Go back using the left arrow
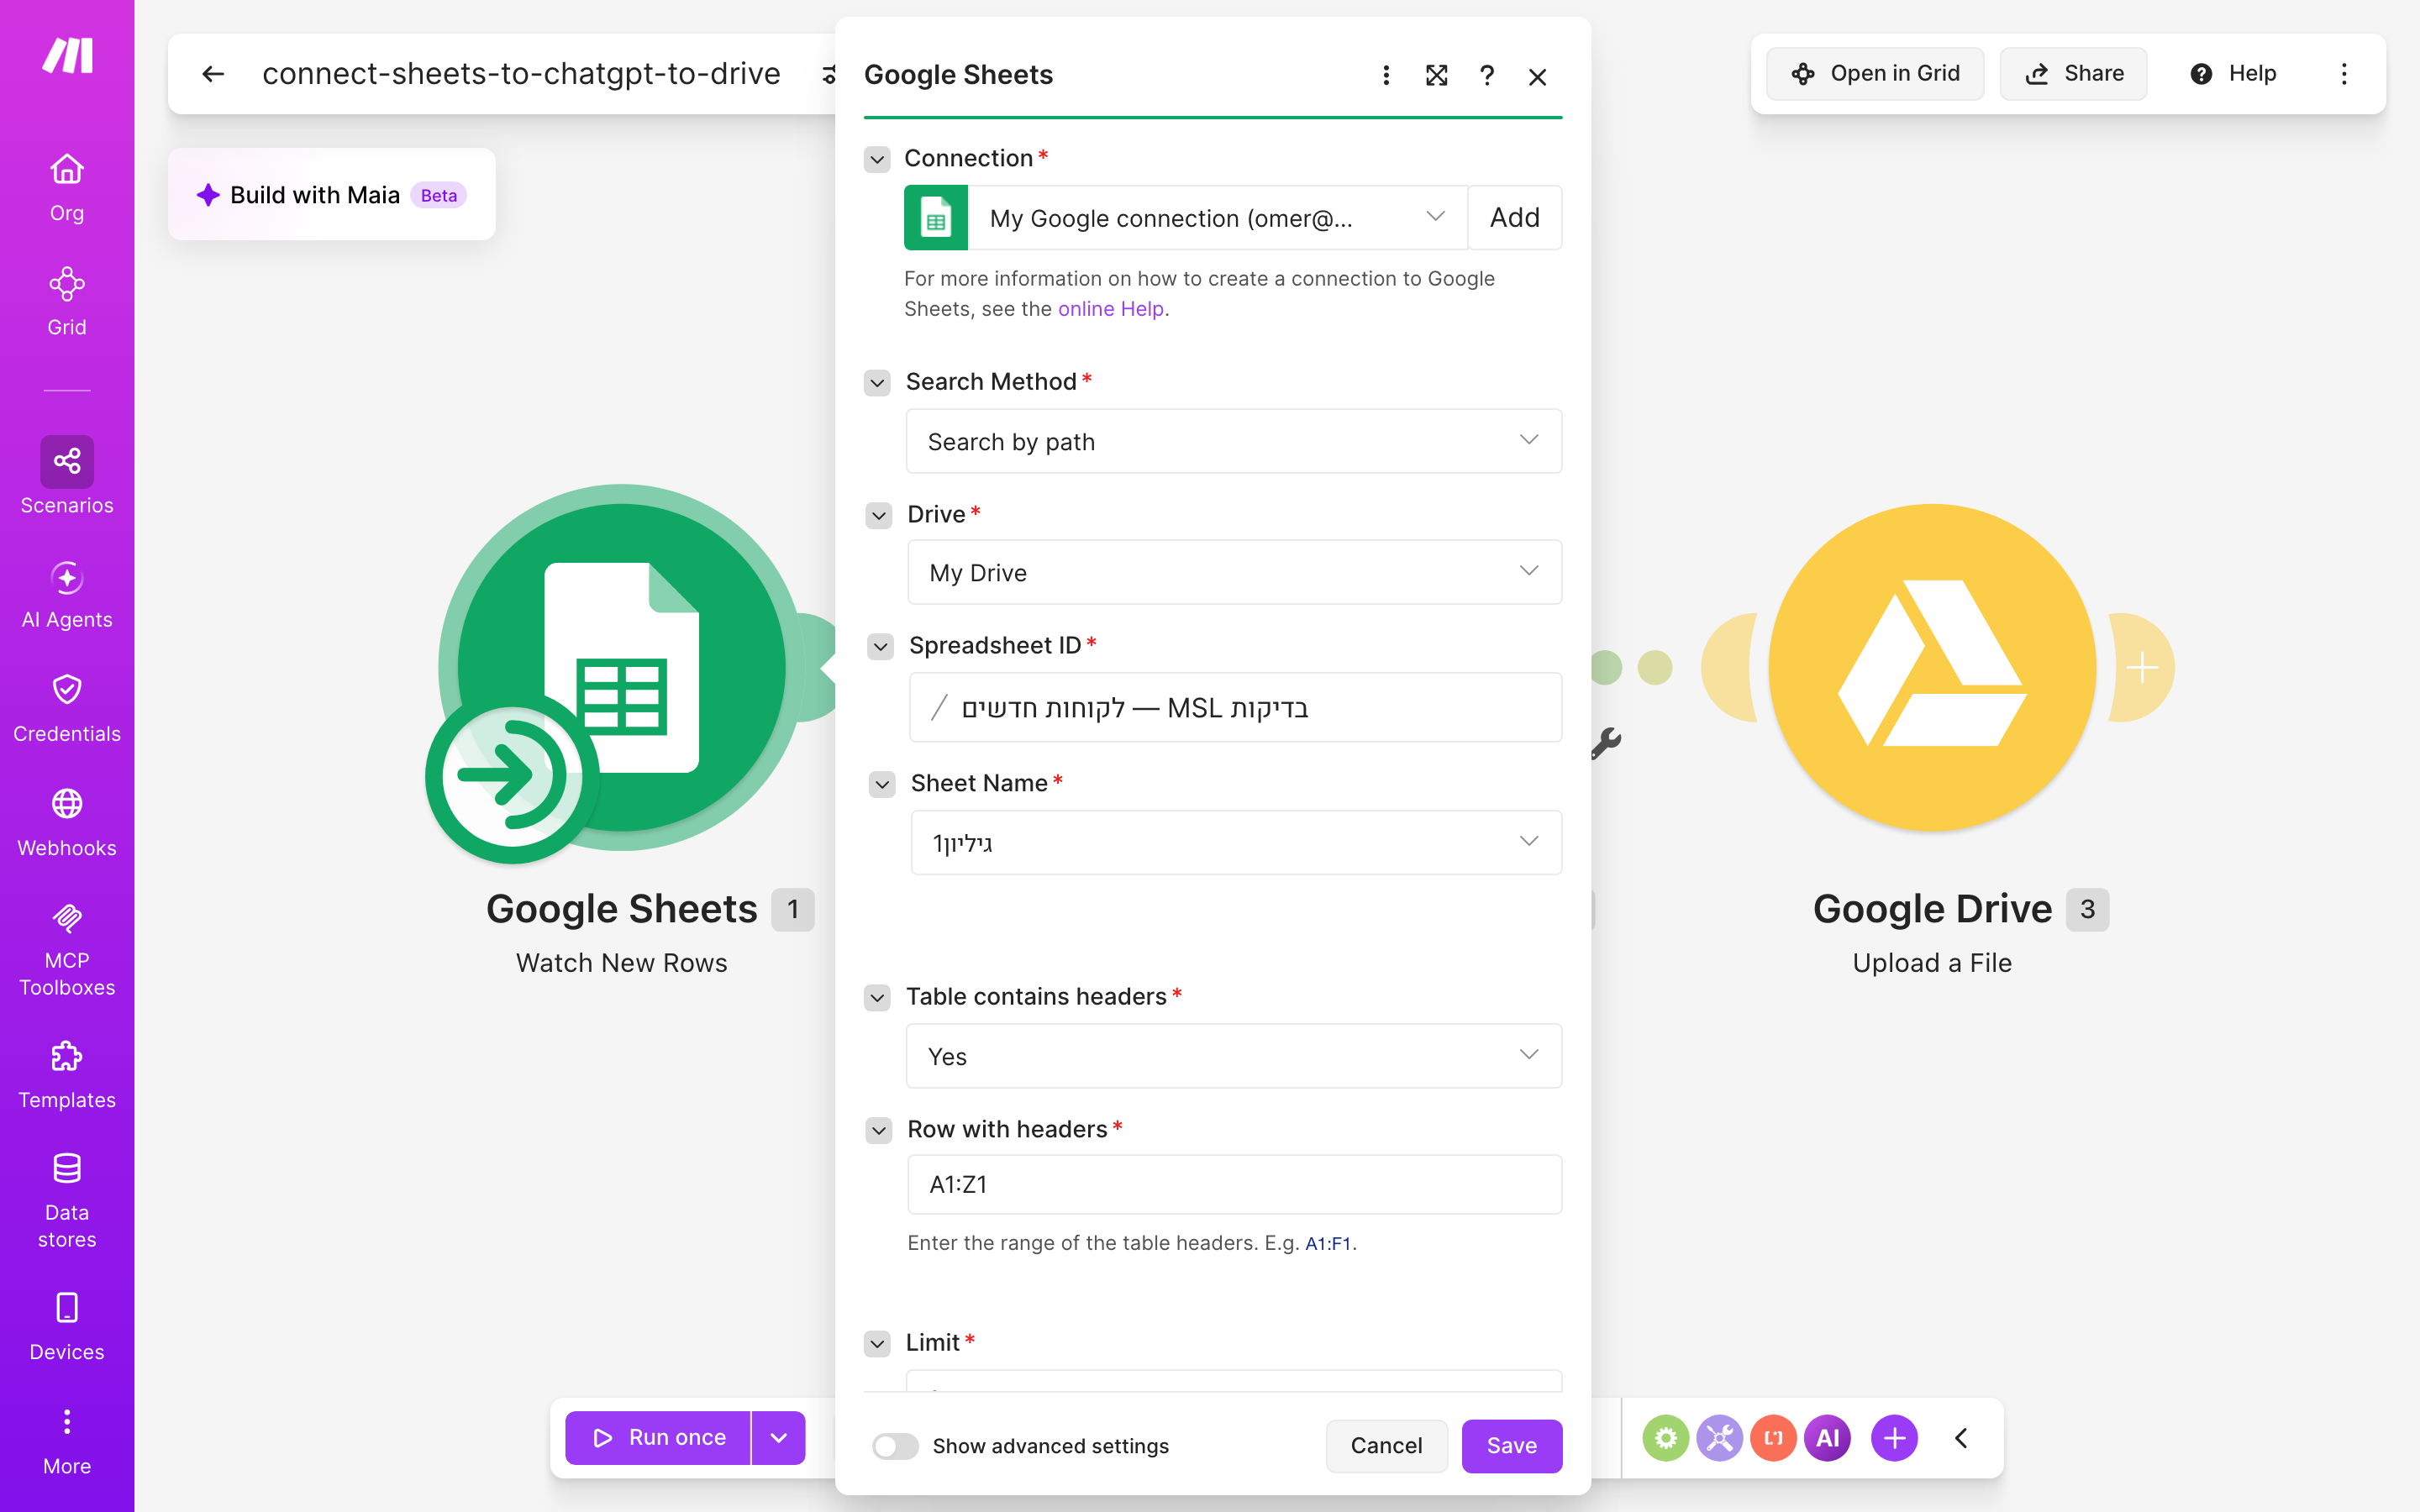 click(213, 74)
